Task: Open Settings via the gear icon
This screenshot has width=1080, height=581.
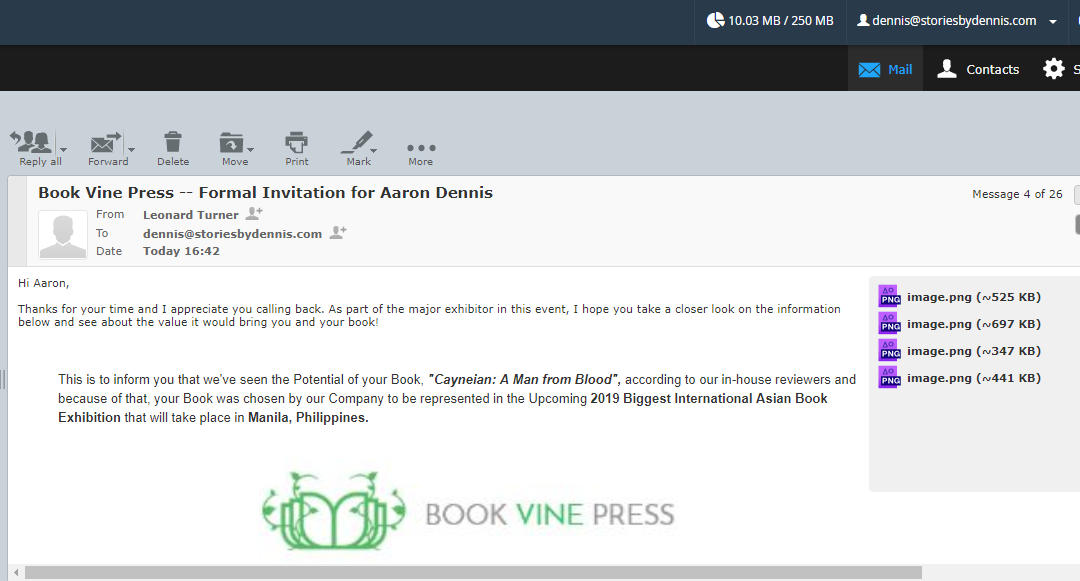Action: (x=1053, y=69)
